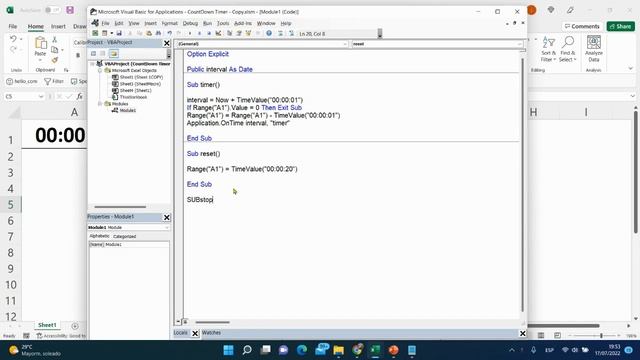This screenshot has height=360, width=640.
Task: Collapse Microsoft Excel Objects folder node
Action: (x=100, y=70)
